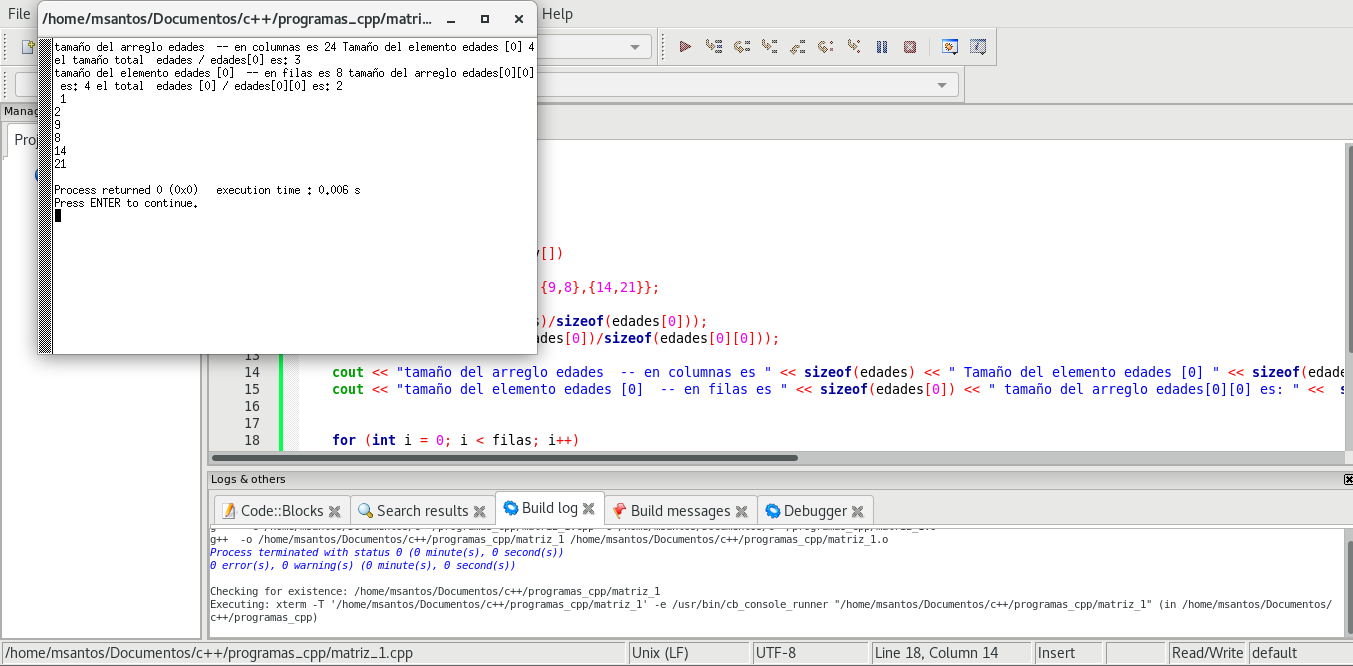Click the Step into debugger icon

(x=769, y=46)
